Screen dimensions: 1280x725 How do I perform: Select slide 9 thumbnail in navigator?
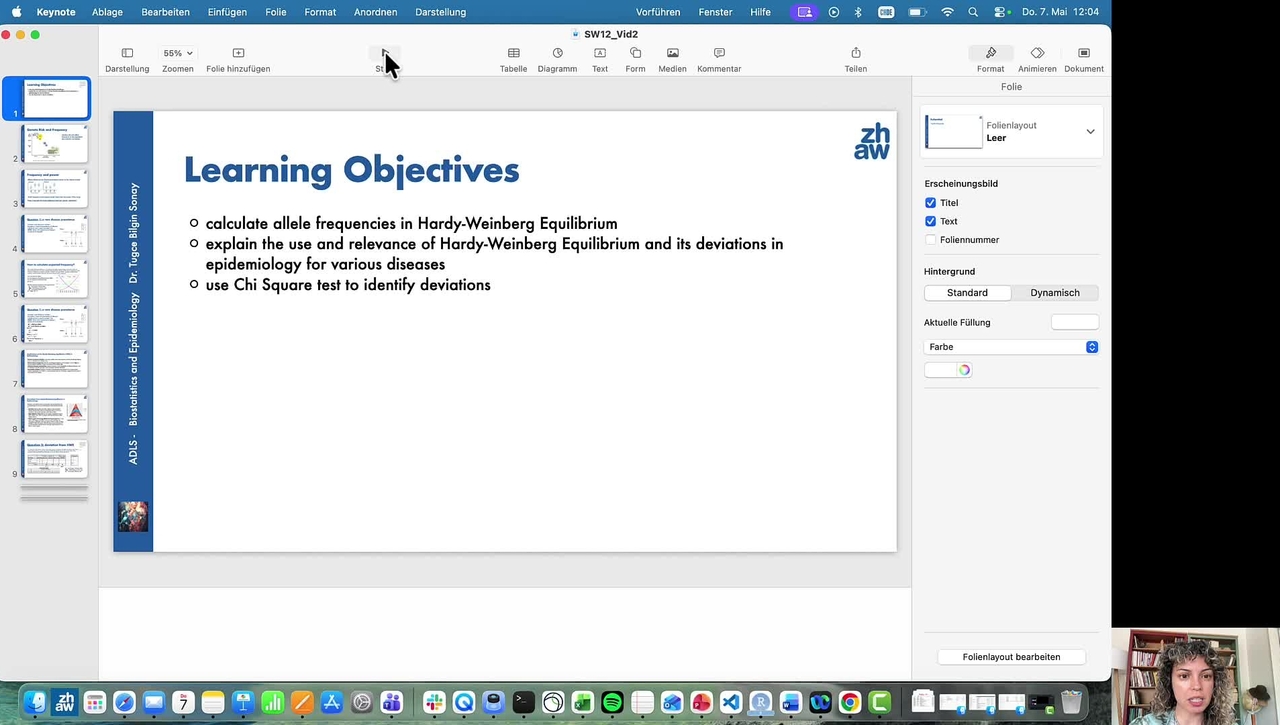pos(55,459)
